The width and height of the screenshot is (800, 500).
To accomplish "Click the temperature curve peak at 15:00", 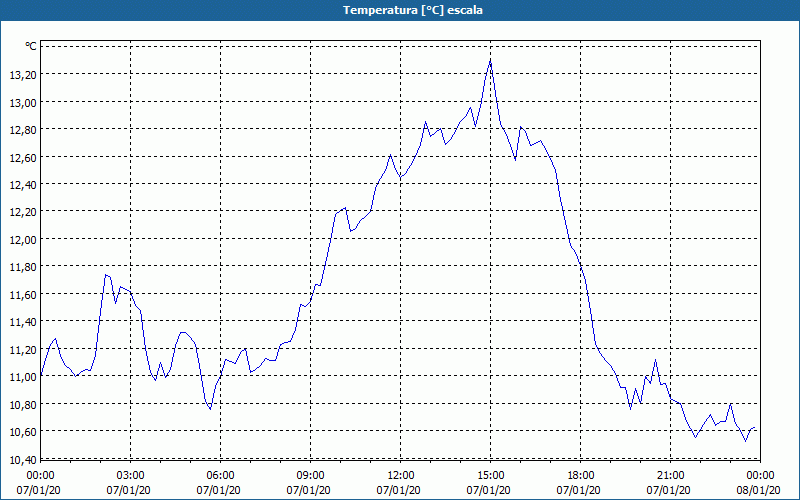I will (490, 61).
